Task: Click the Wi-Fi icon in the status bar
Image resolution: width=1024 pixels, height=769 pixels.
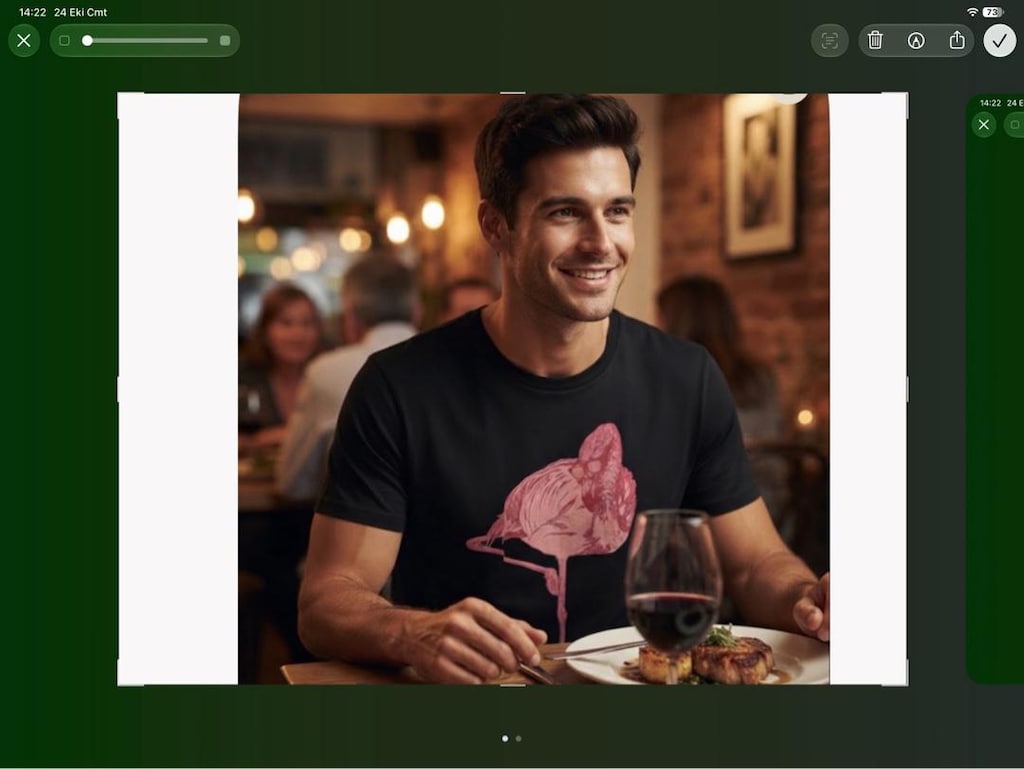Action: coord(972,12)
